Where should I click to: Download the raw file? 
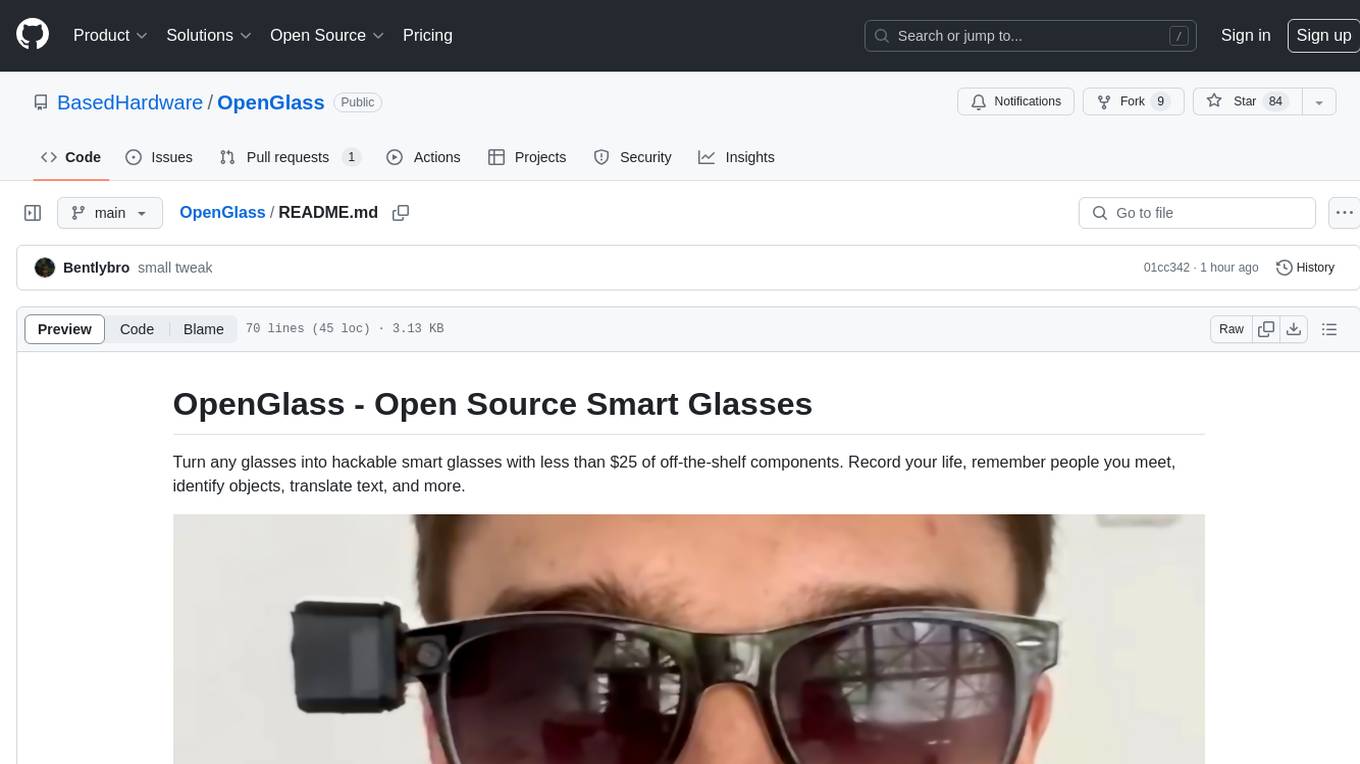tap(1293, 329)
